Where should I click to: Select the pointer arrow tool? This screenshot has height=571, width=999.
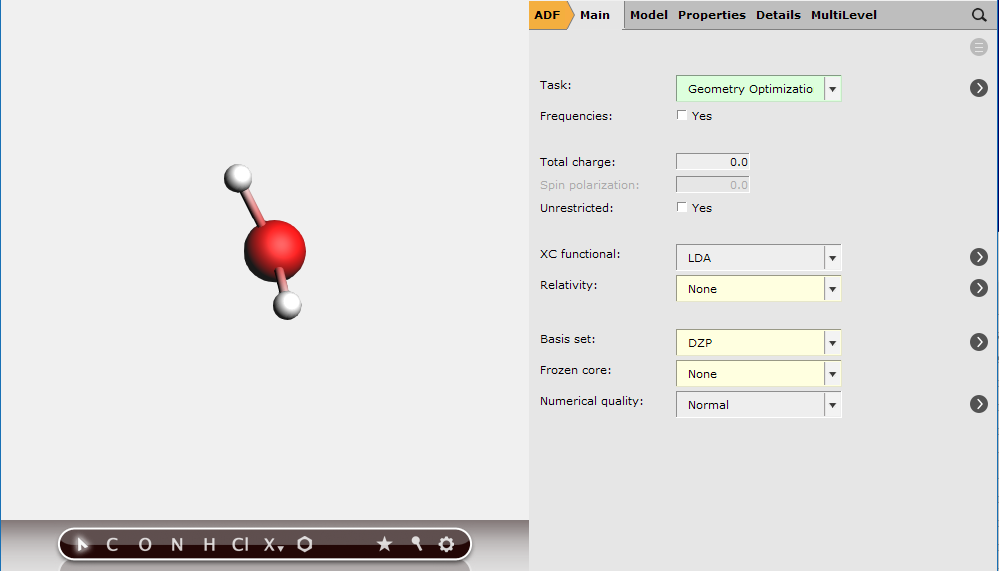(x=84, y=544)
